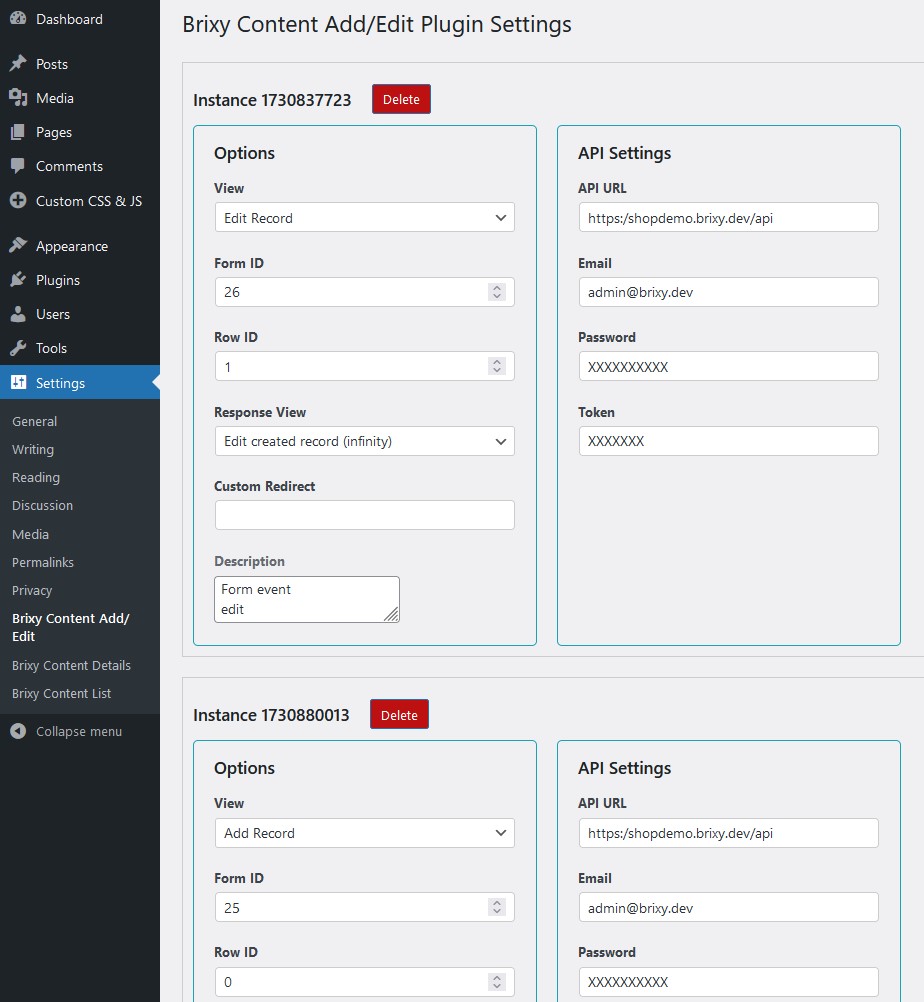Click the Dashboard gauge icon

[18, 19]
